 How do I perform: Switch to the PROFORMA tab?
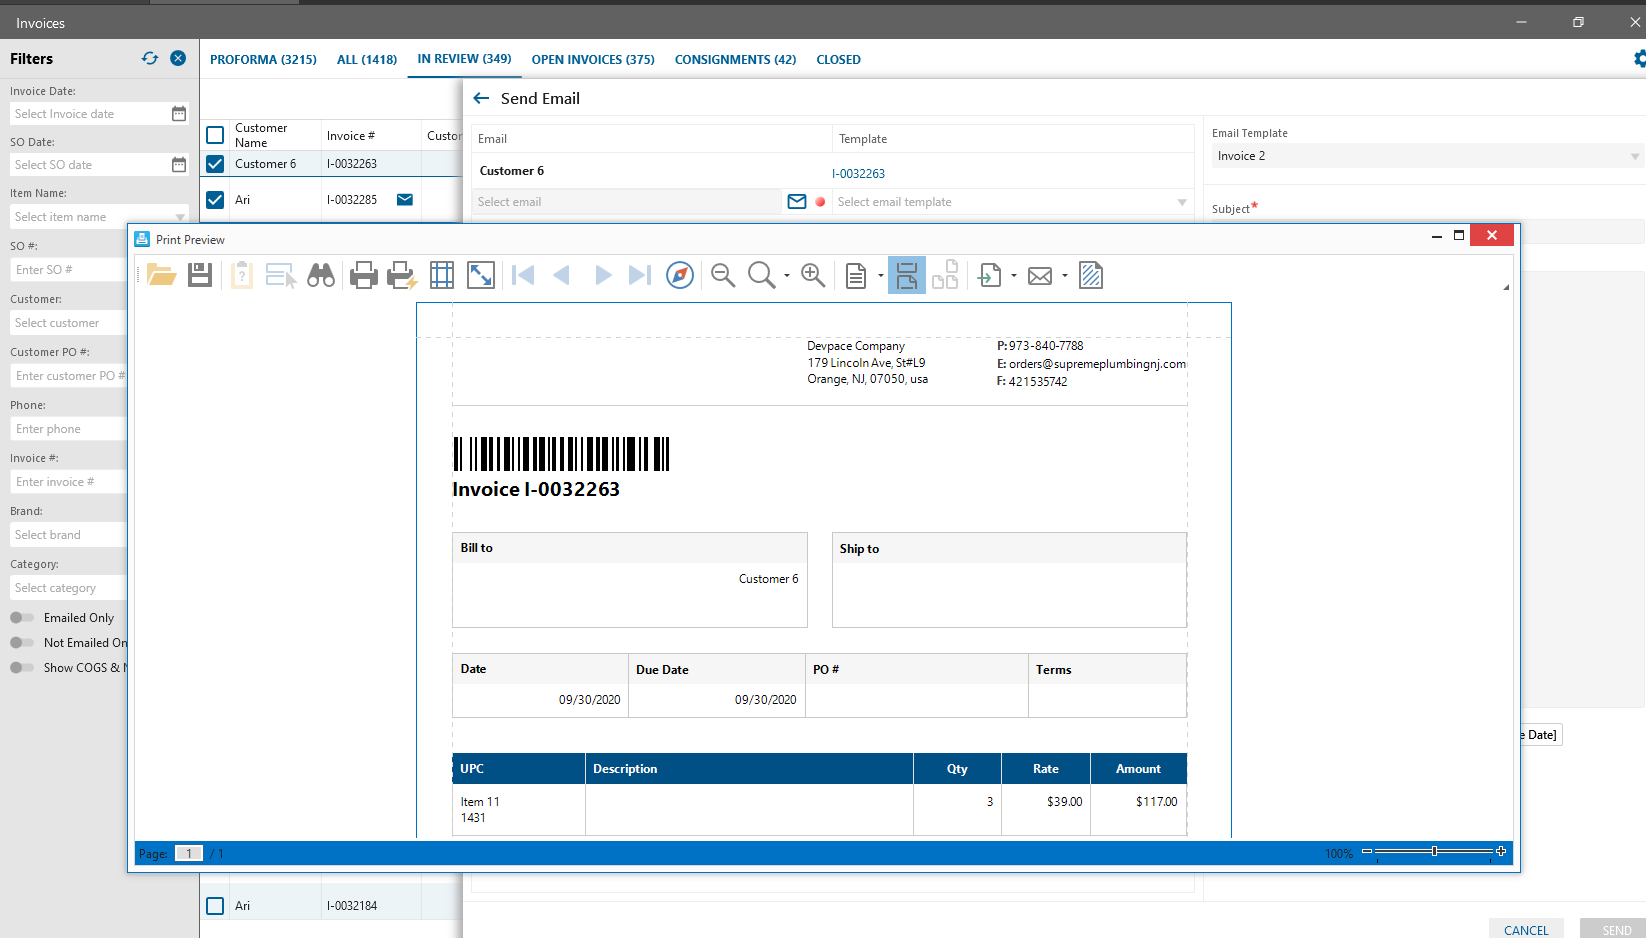(263, 60)
